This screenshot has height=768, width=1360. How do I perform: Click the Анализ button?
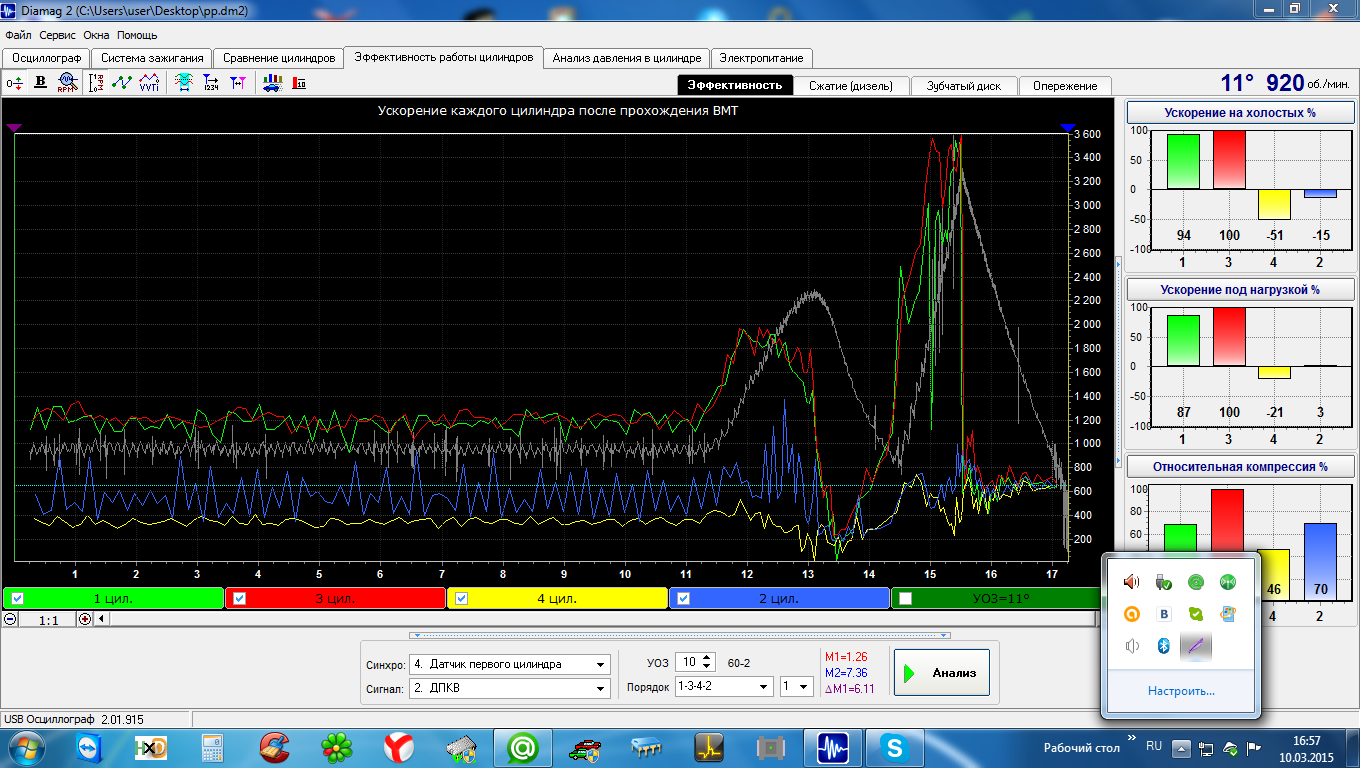click(942, 673)
